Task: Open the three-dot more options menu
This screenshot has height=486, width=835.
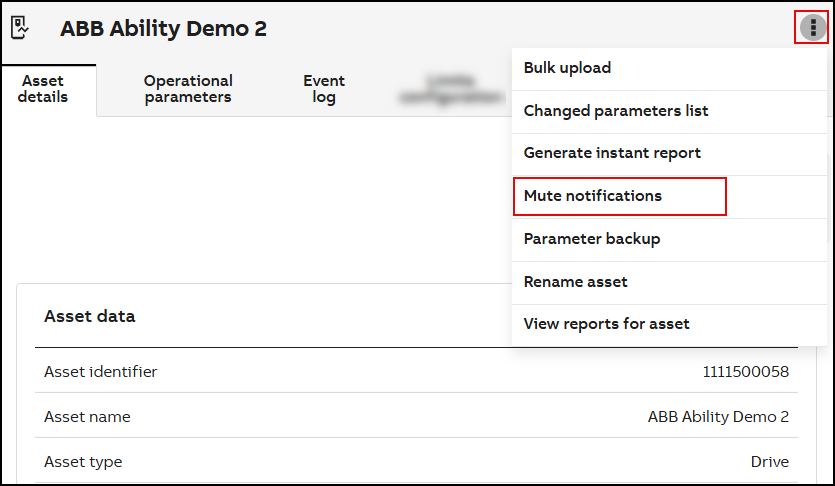Action: (812, 28)
